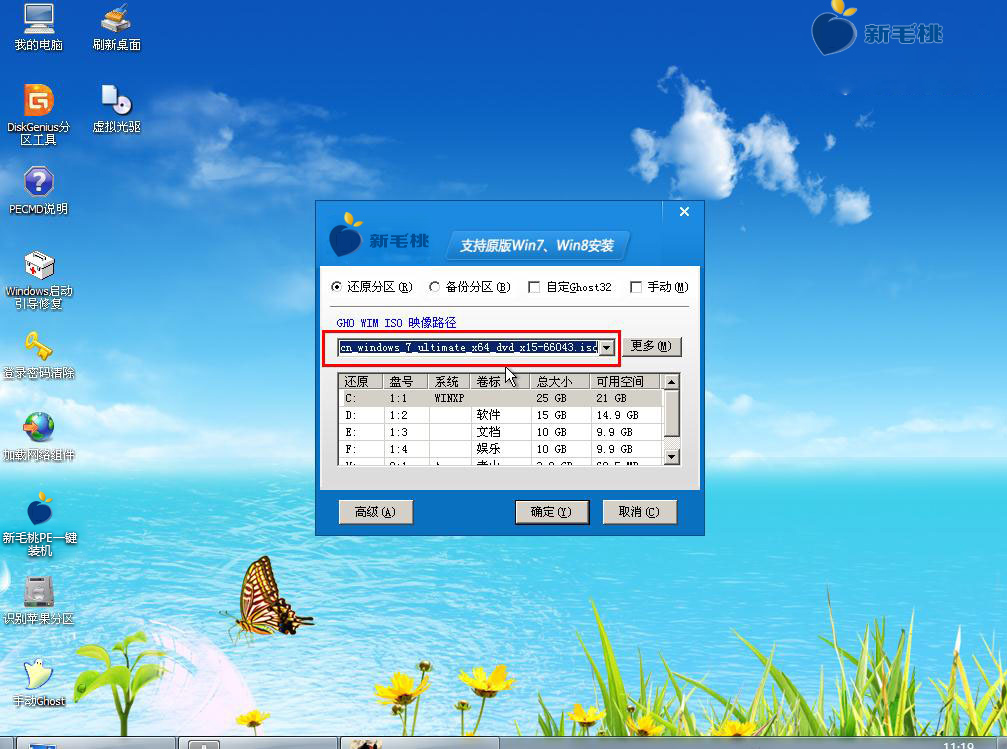Open the PECMD说明 help icon
The height and width of the screenshot is (749, 1007).
pos(39,191)
